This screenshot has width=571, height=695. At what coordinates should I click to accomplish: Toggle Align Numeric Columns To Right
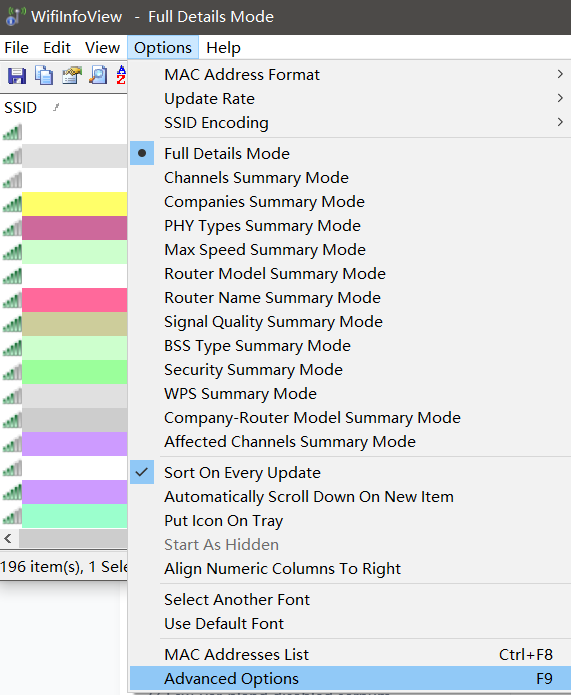(x=350, y=568)
